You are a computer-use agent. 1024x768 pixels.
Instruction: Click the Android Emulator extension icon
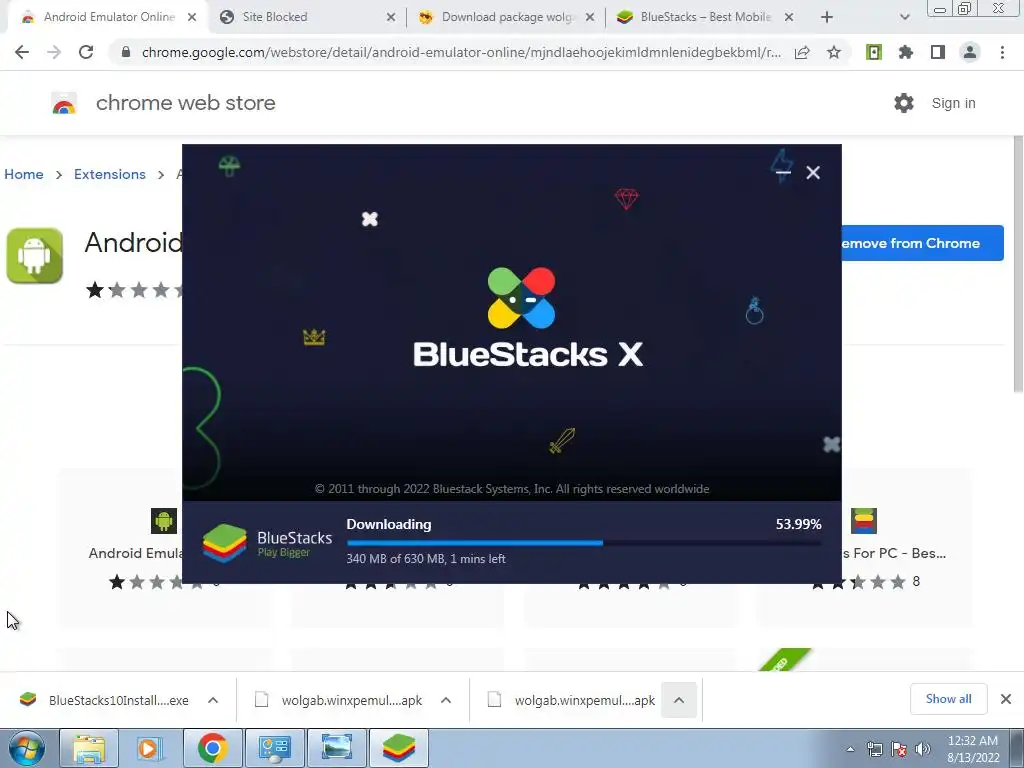35,255
